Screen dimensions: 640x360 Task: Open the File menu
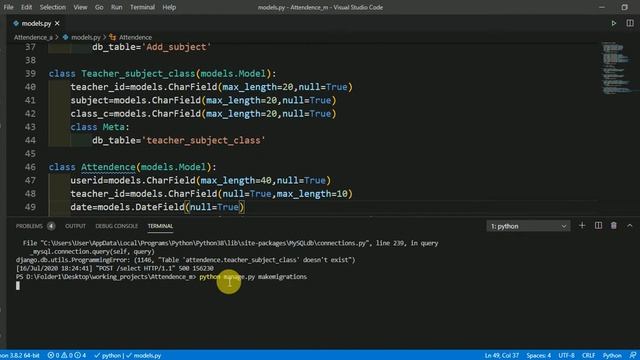coord(8,7)
